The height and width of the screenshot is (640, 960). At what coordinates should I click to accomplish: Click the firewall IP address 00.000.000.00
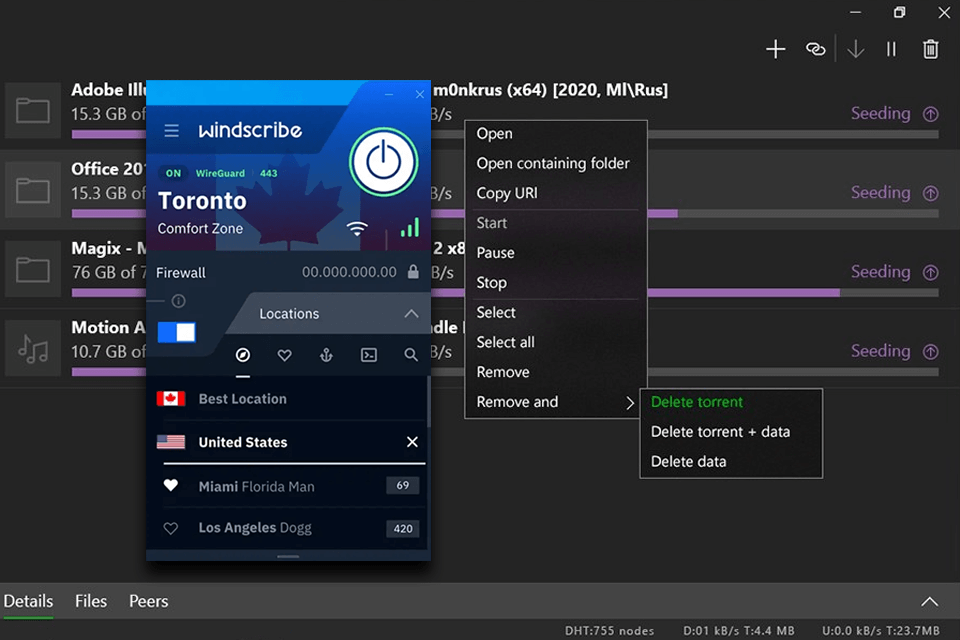click(x=349, y=272)
